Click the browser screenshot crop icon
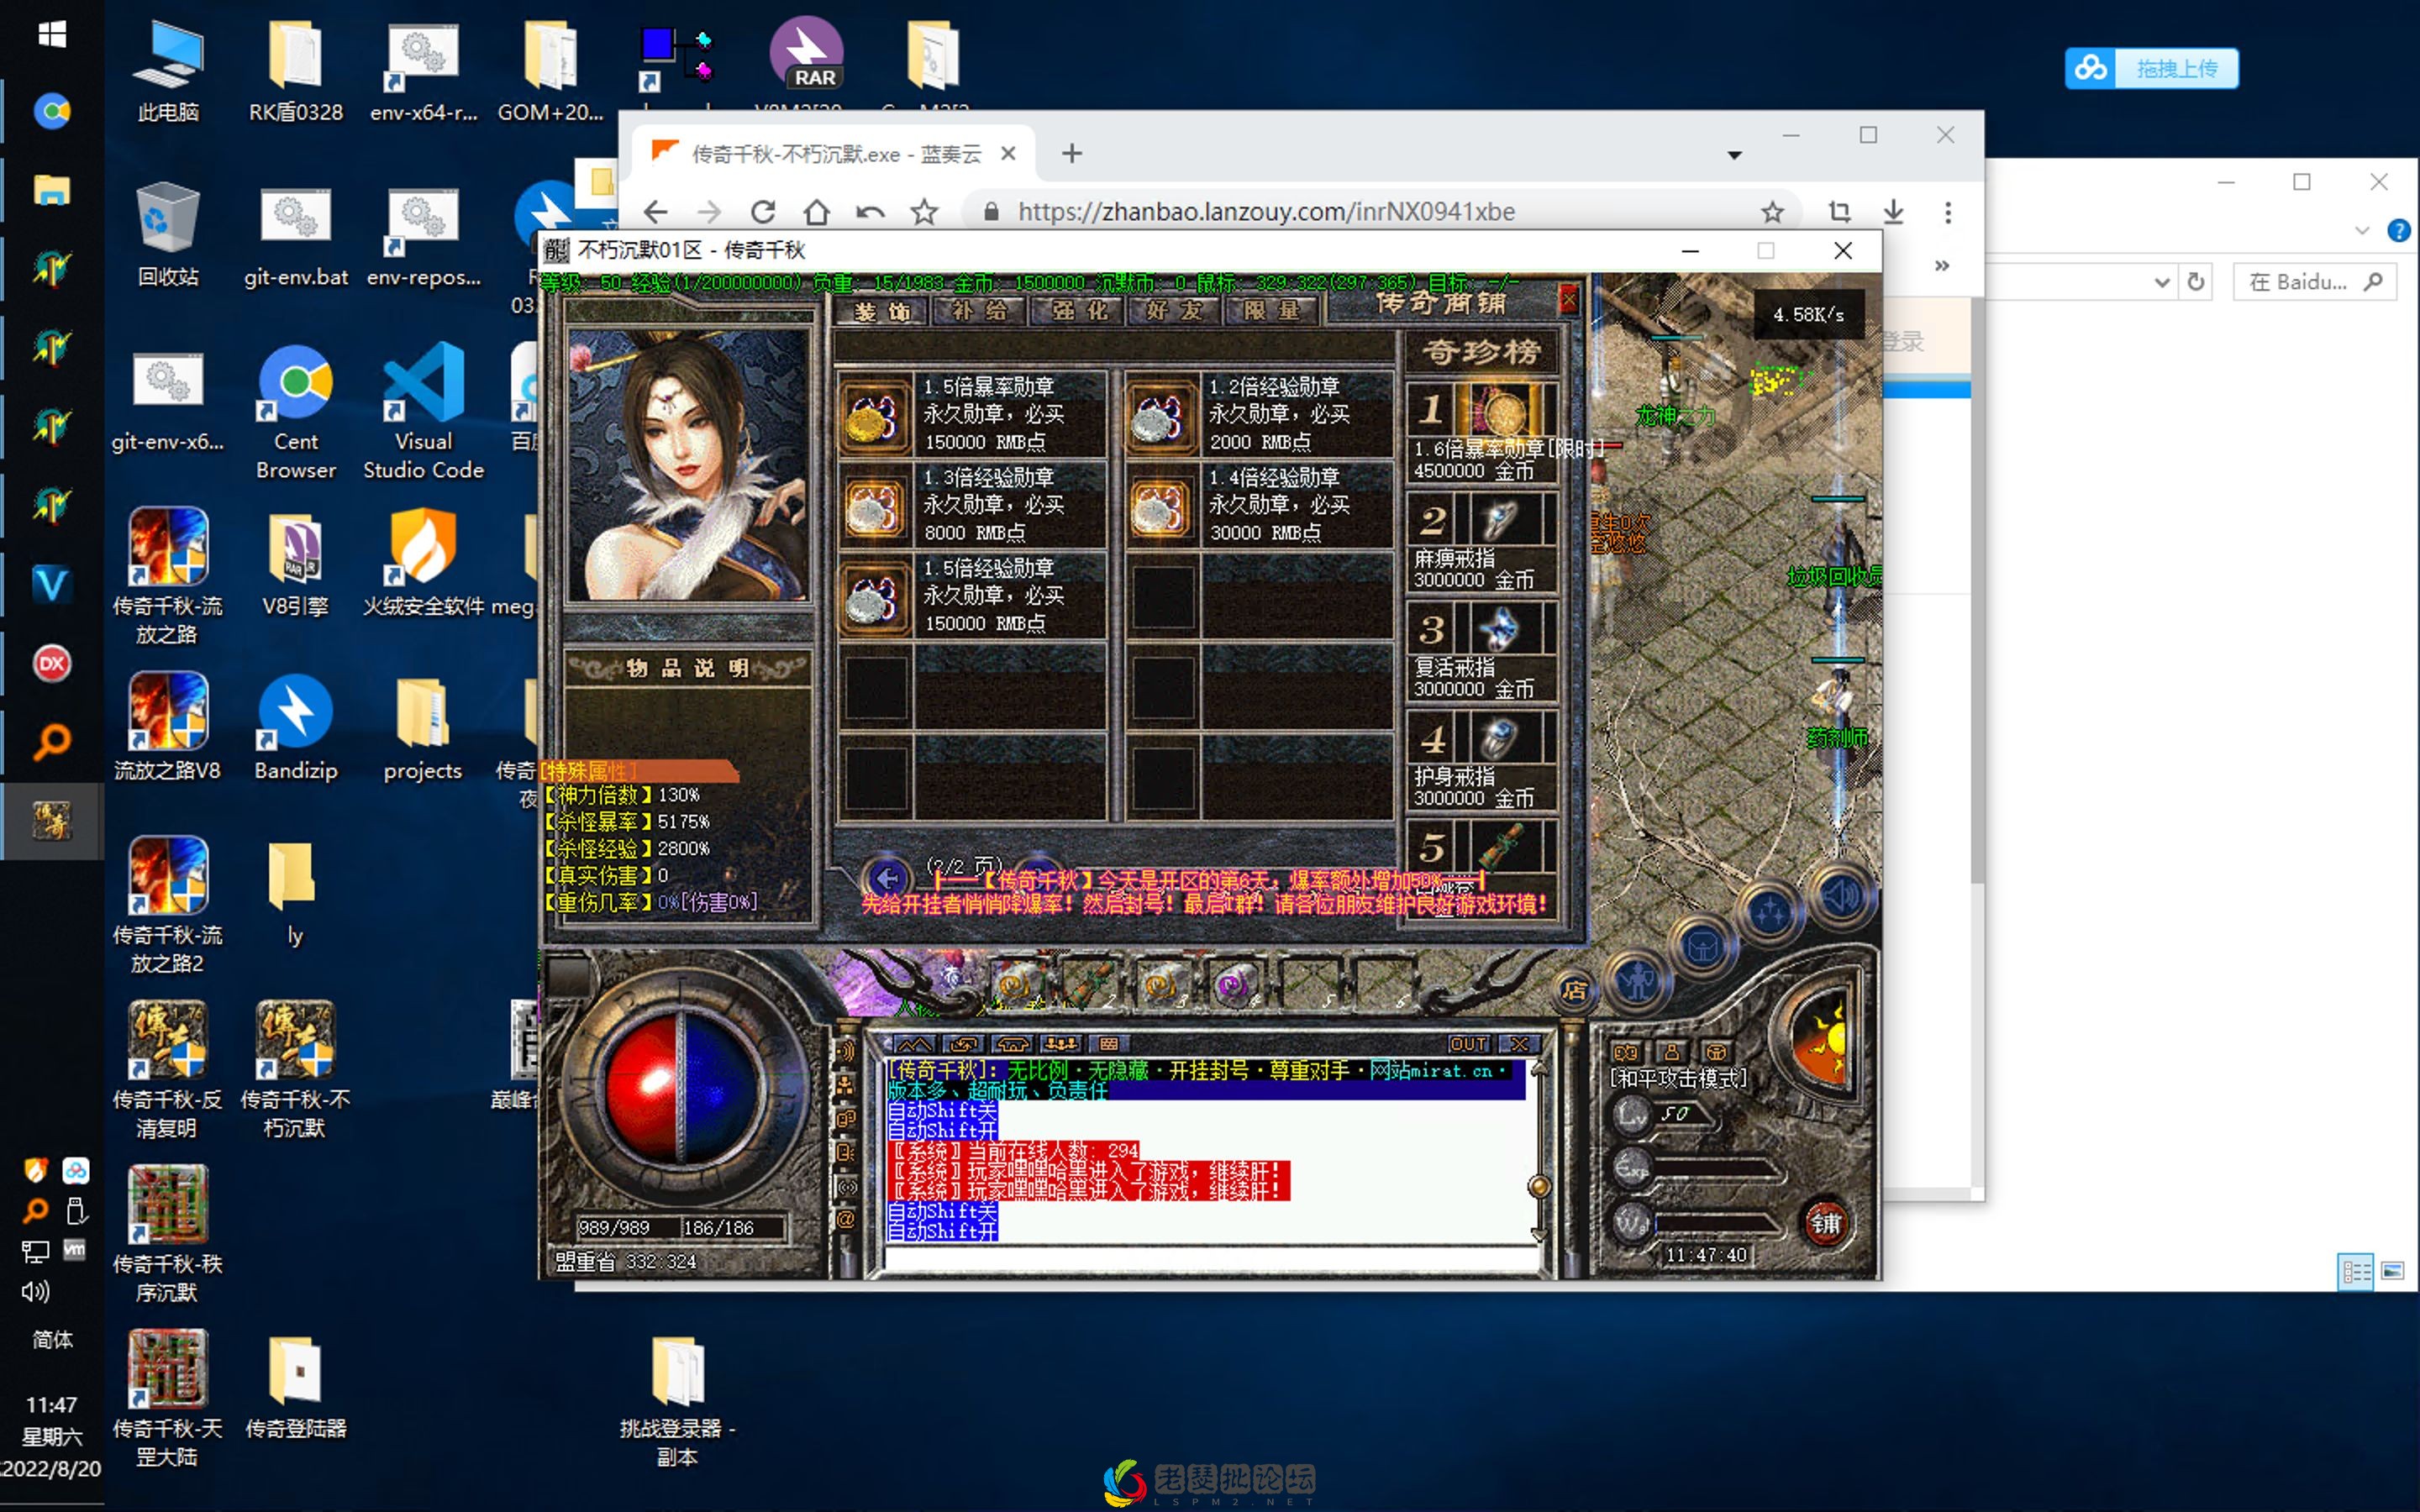 tap(1839, 212)
